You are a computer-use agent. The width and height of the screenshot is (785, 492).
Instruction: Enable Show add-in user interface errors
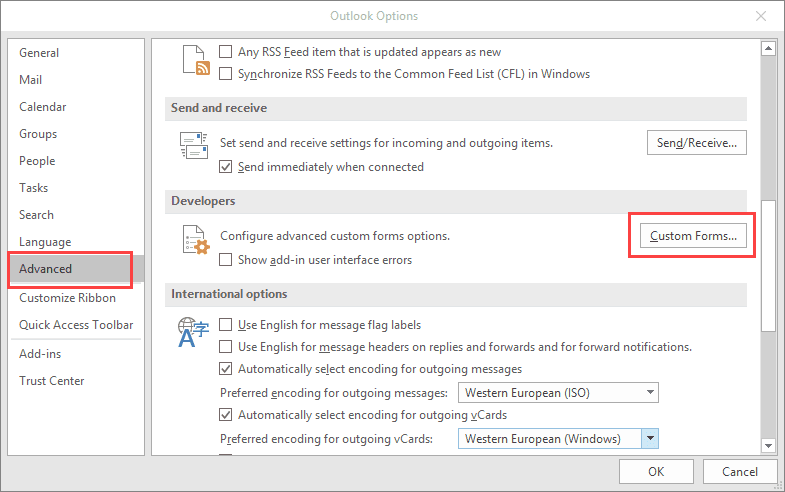click(x=226, y=260)
